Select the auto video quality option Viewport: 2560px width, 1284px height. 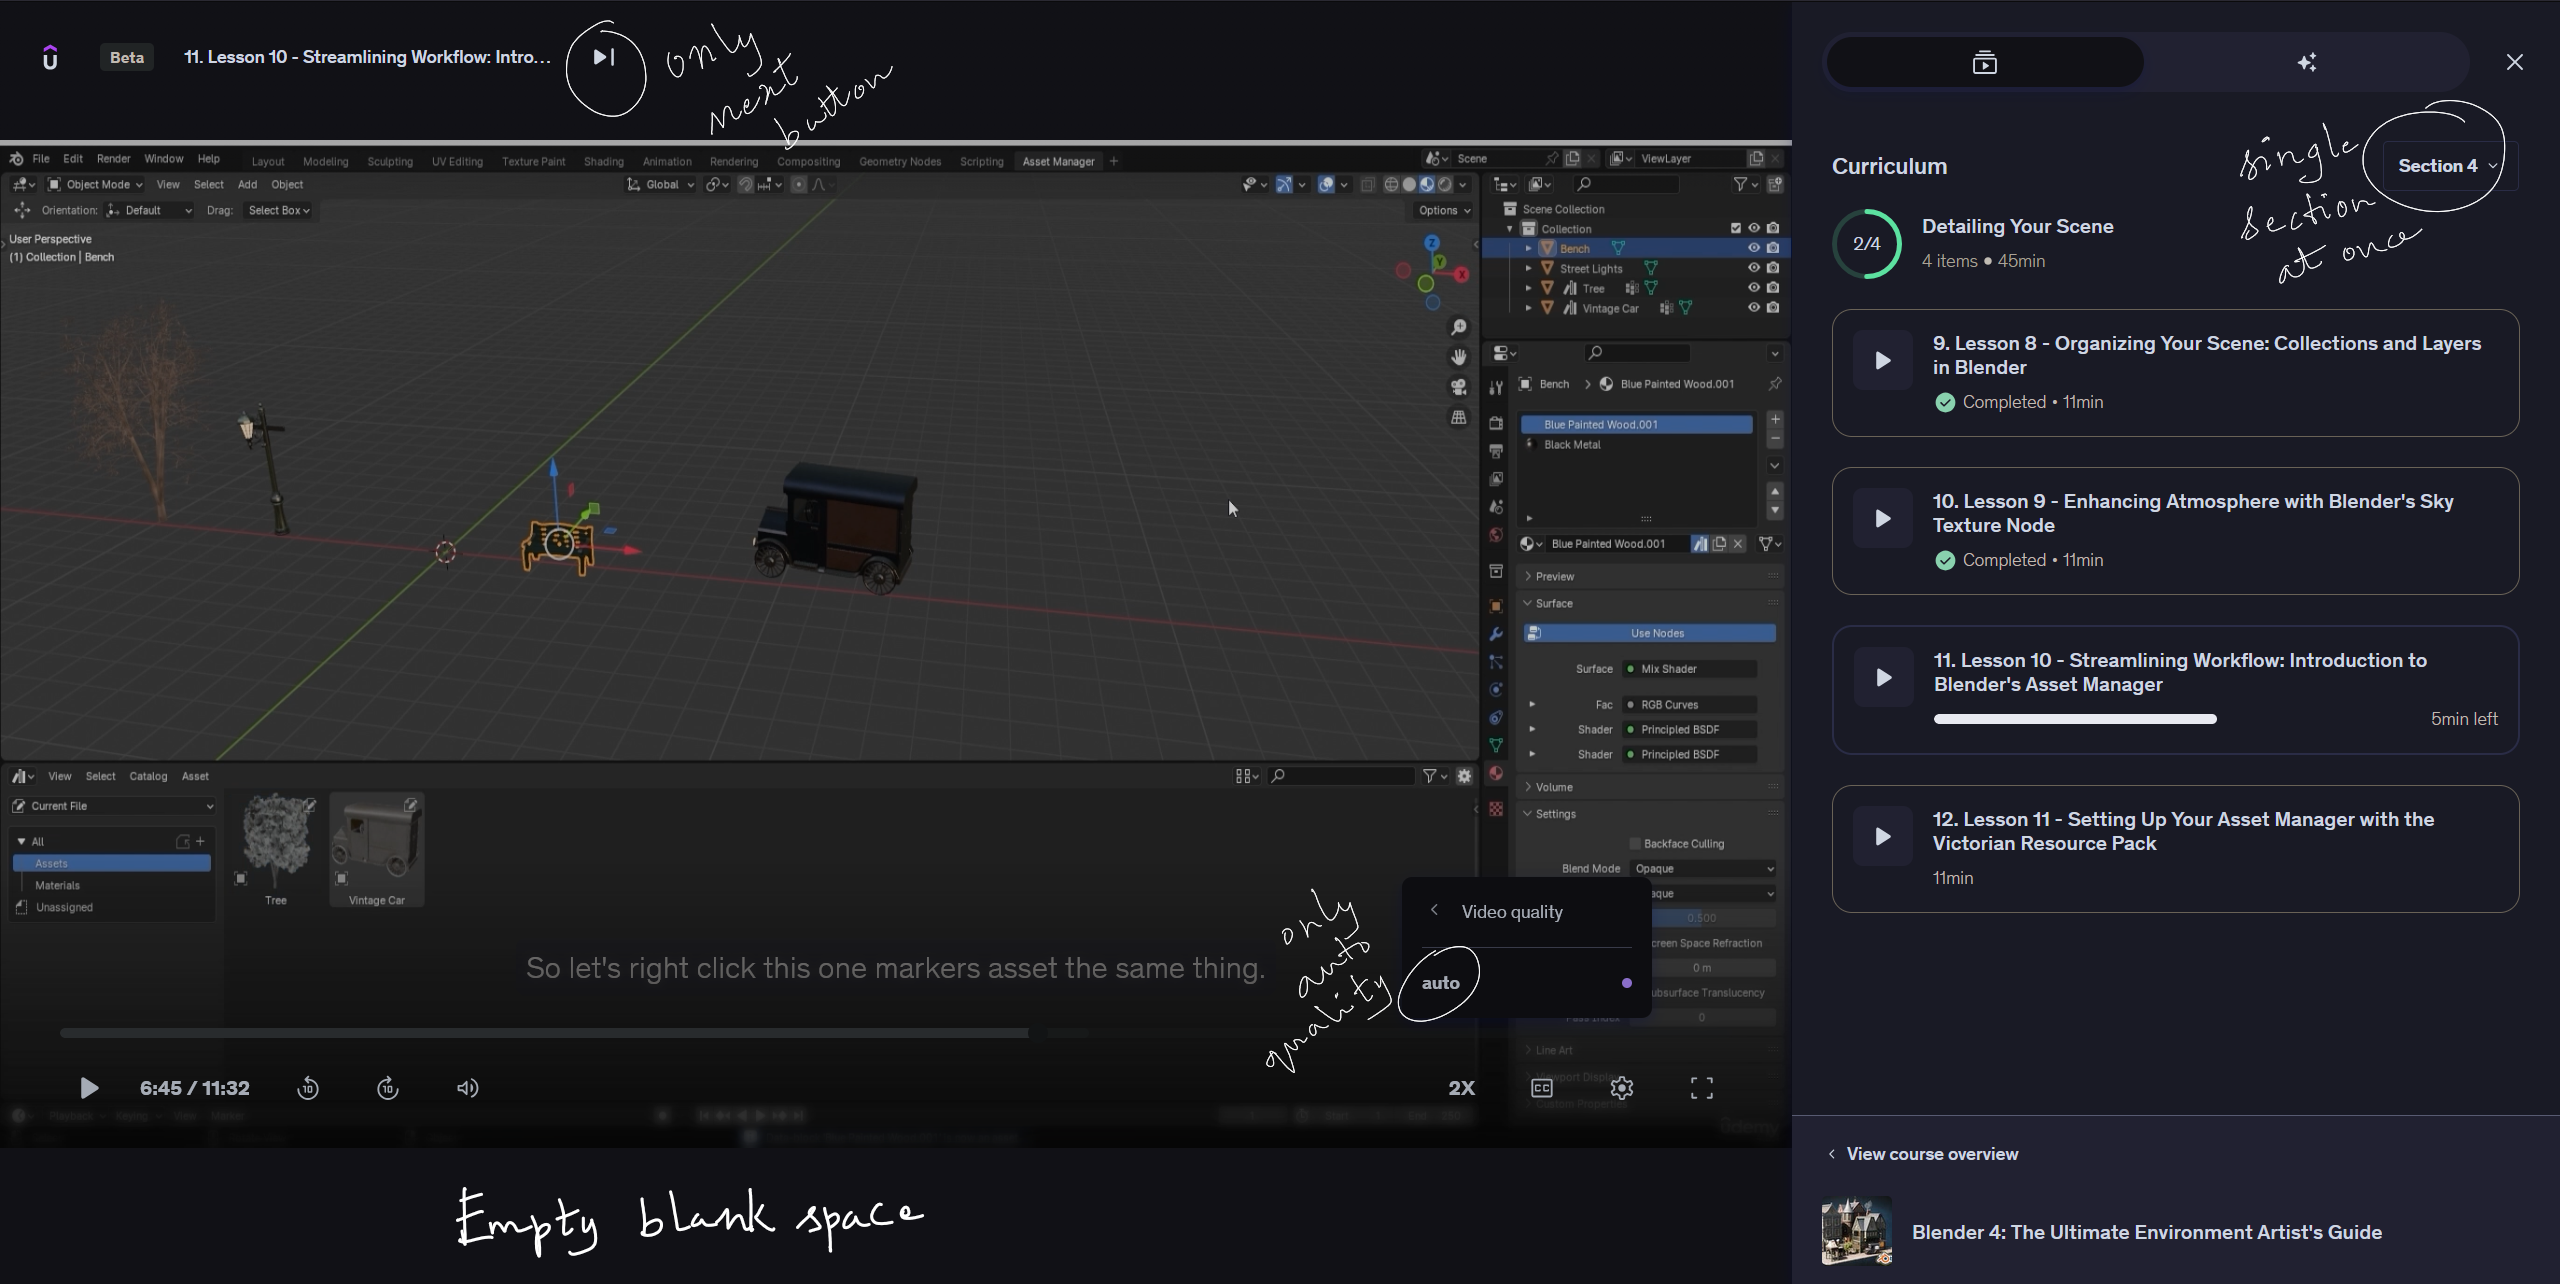click(1441, 983)
